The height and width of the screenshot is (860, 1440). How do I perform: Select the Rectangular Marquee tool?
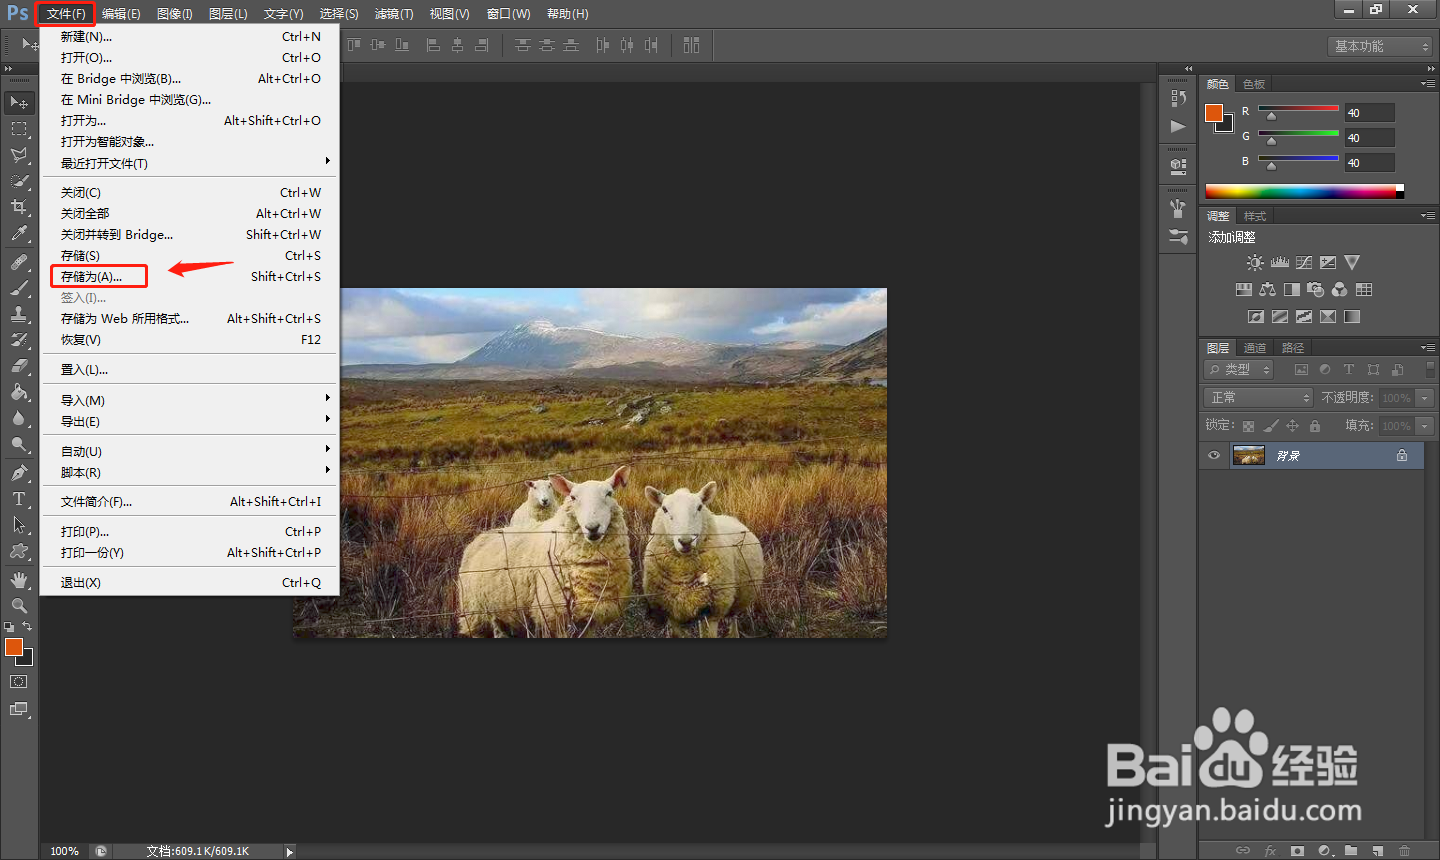(19, 129)
